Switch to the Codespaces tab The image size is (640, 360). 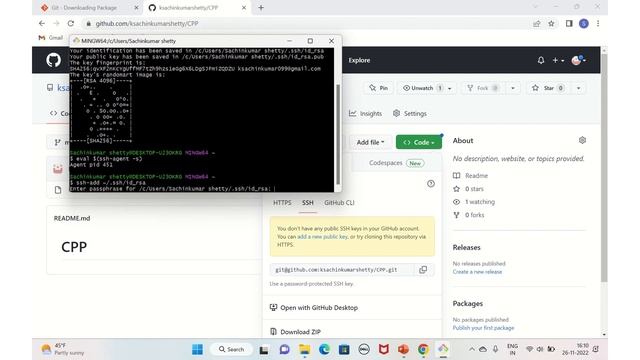click(x=396, y=163)
